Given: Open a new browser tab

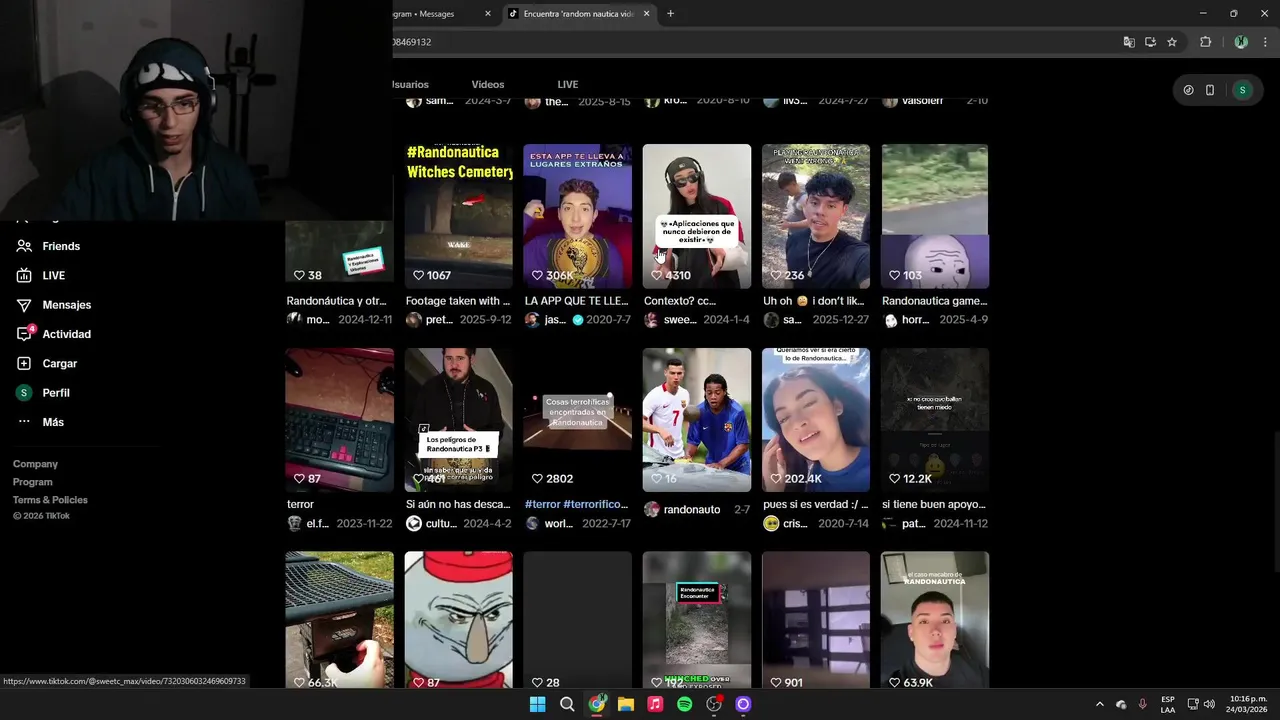Looking at the screenshot, I should (x=670, y=14).
